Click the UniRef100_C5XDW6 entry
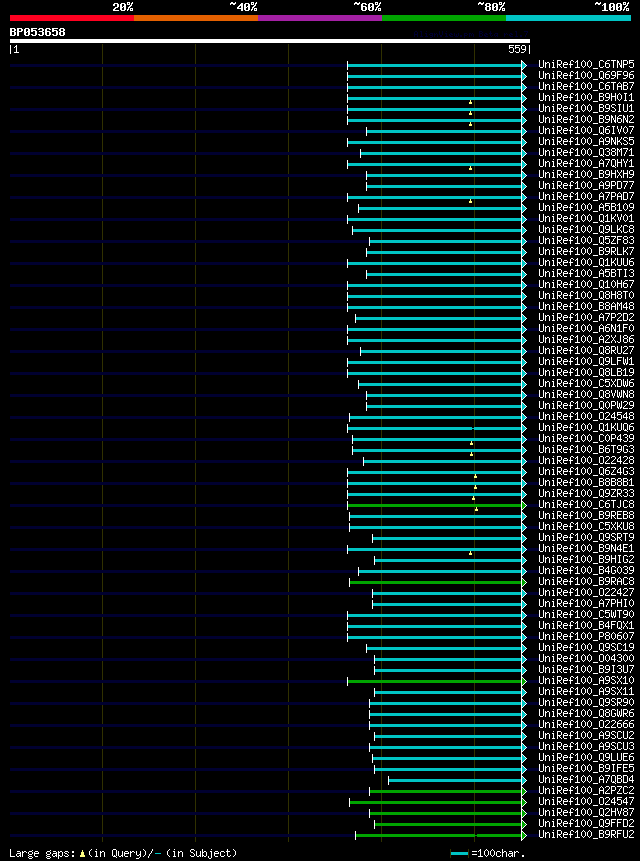This screenshot has height=861, width=640. pos(586,383)
